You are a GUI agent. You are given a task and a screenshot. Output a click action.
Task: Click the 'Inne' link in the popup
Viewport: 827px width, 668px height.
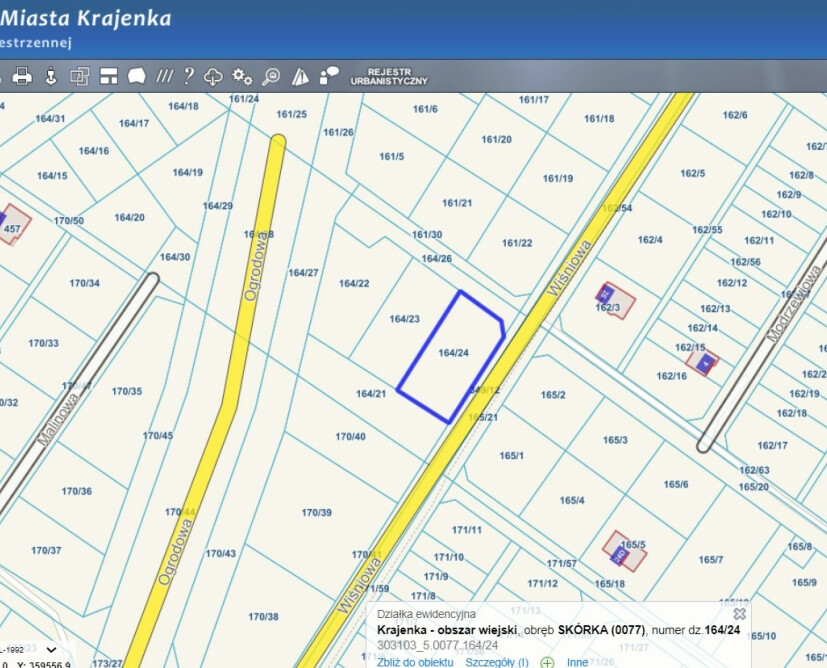577,662
